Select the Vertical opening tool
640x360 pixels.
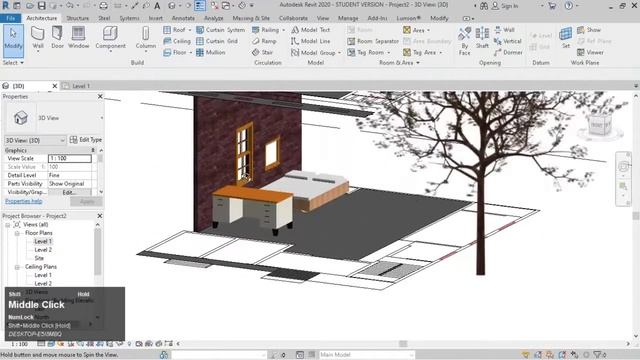coord(508,41)
